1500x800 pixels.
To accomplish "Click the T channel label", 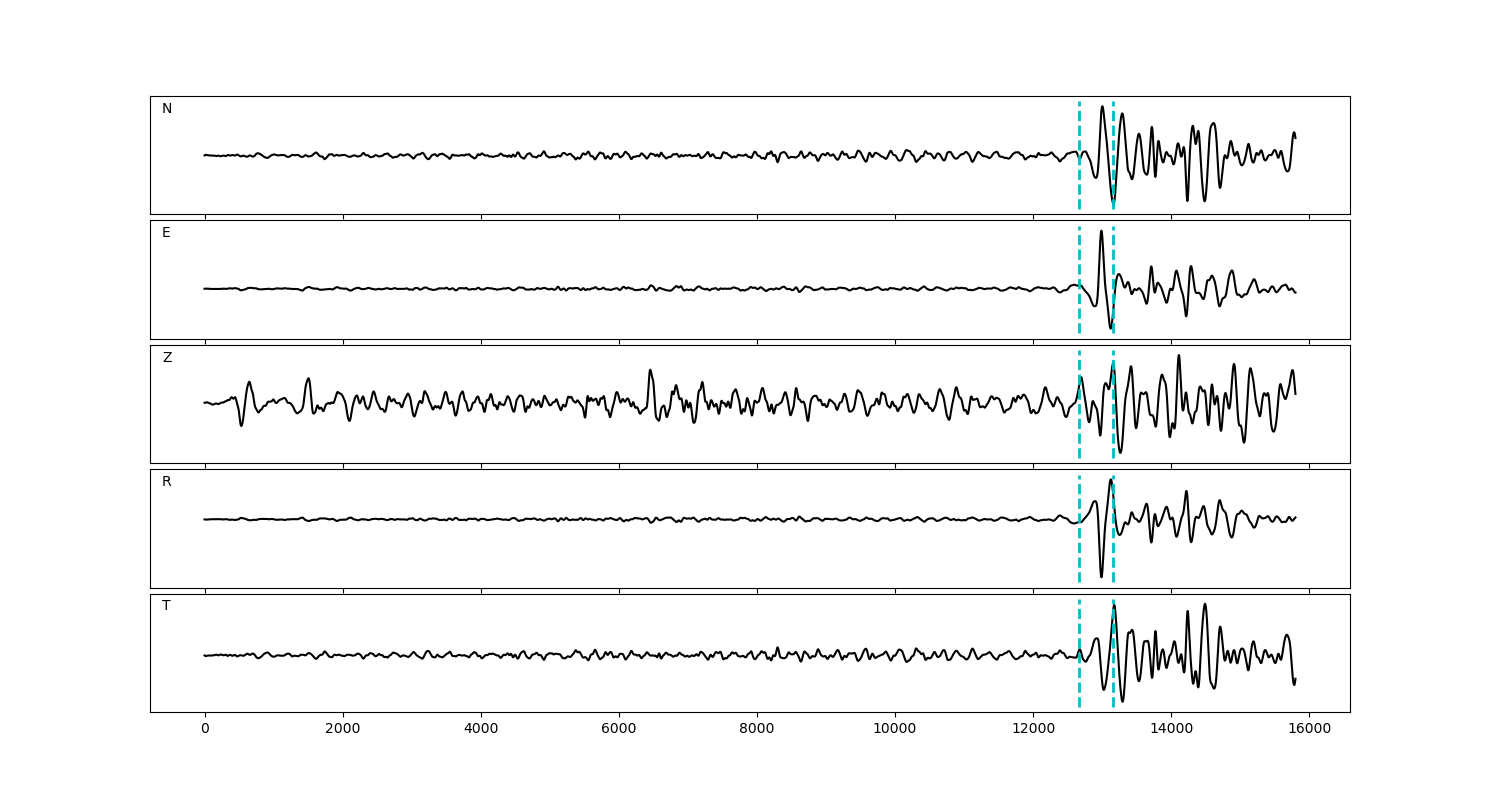I will pos(166,606).
